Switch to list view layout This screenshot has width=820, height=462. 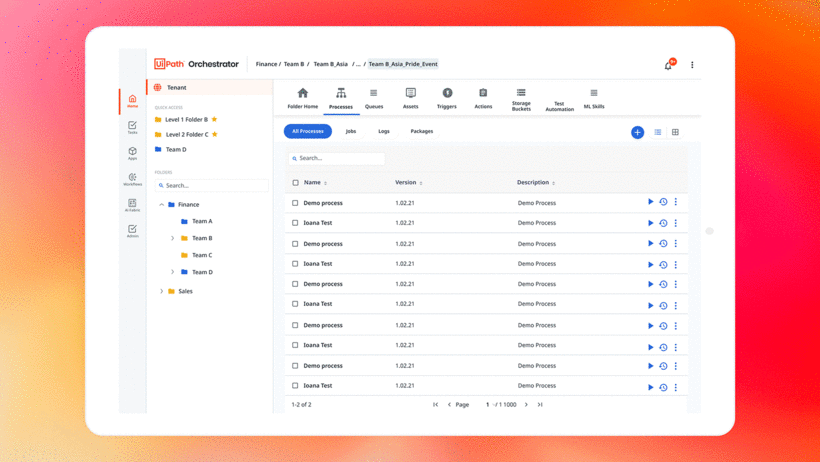point(658,132)
